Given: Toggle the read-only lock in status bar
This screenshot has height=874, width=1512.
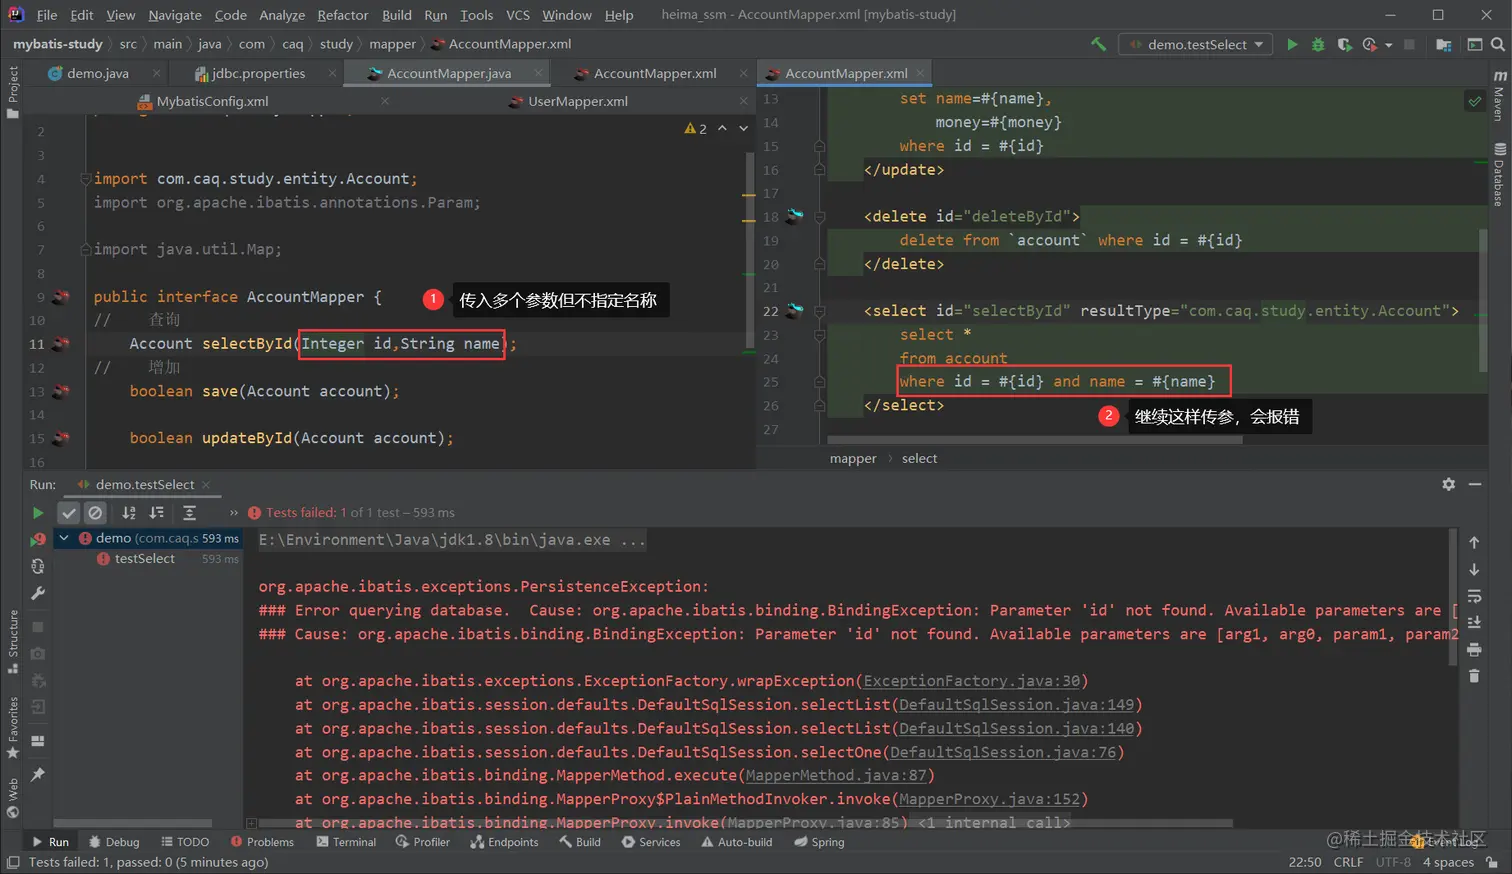Looking at the screenshot, I should click(x=1492, y=862).
